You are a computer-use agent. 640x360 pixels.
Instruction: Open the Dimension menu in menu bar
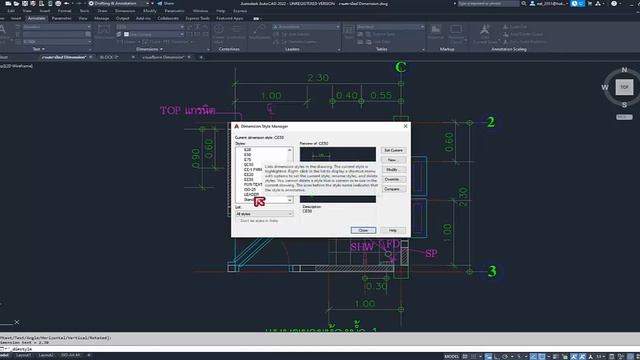[125, 11]
